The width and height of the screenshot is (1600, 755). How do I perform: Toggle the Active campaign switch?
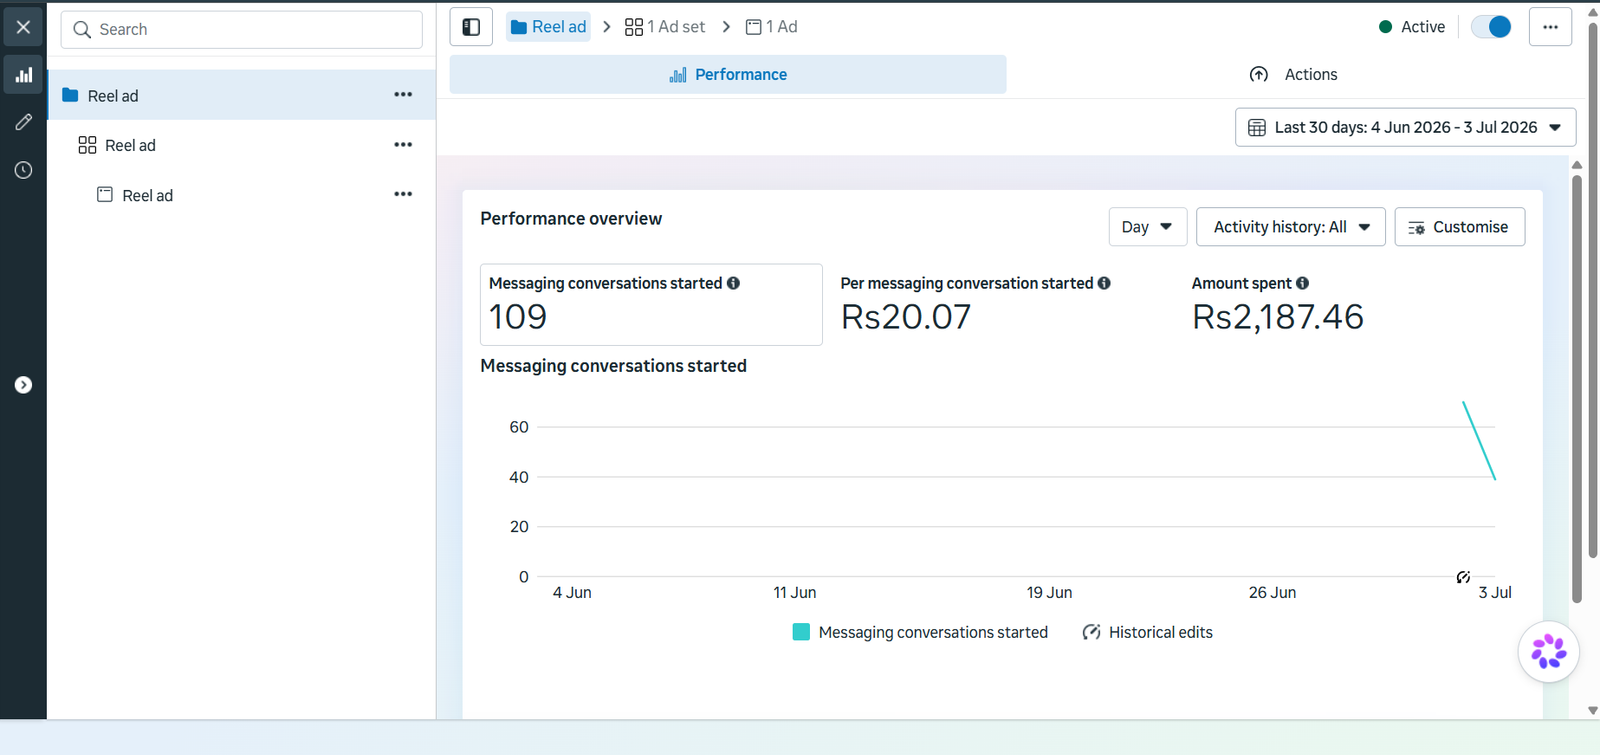tap(1491, 27)
